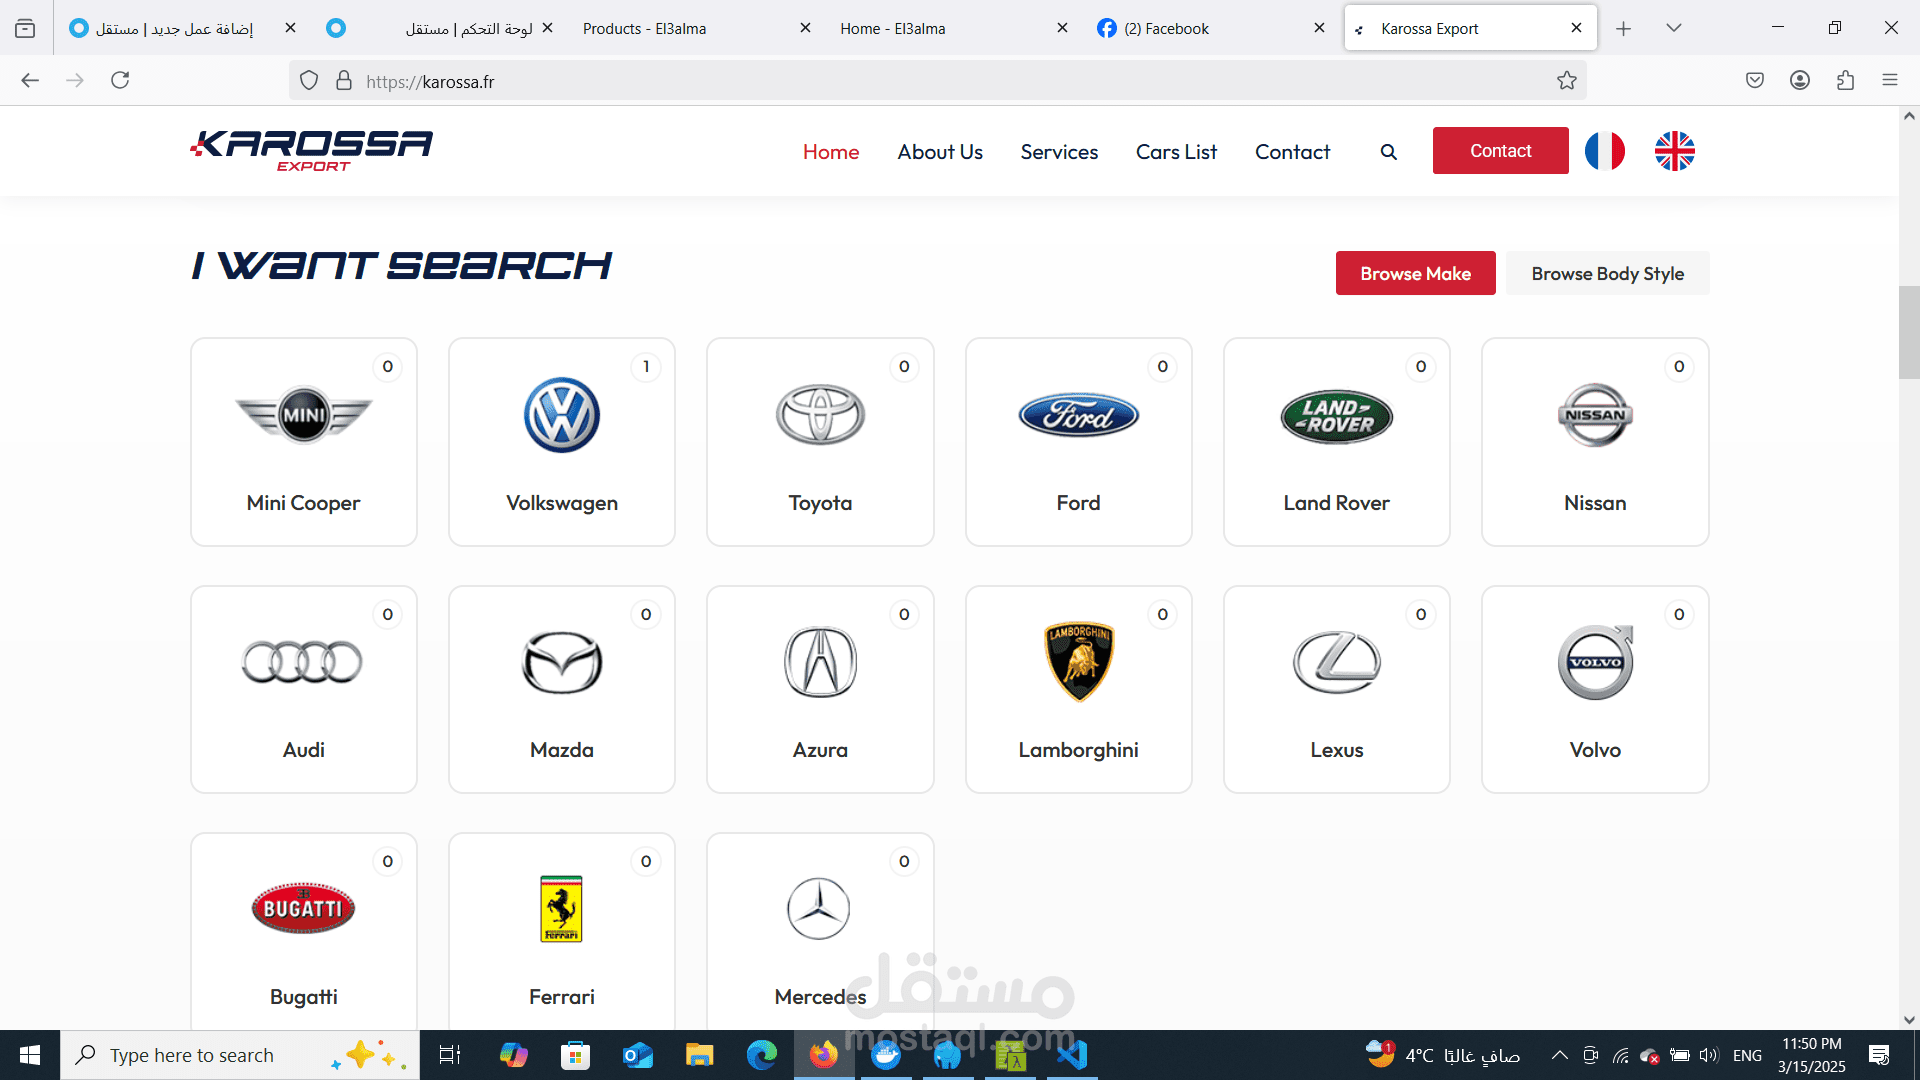Screen dimensions: 1920x1080
Task: Show hidden system tray icons chevron
Action: (1559, 1055)
